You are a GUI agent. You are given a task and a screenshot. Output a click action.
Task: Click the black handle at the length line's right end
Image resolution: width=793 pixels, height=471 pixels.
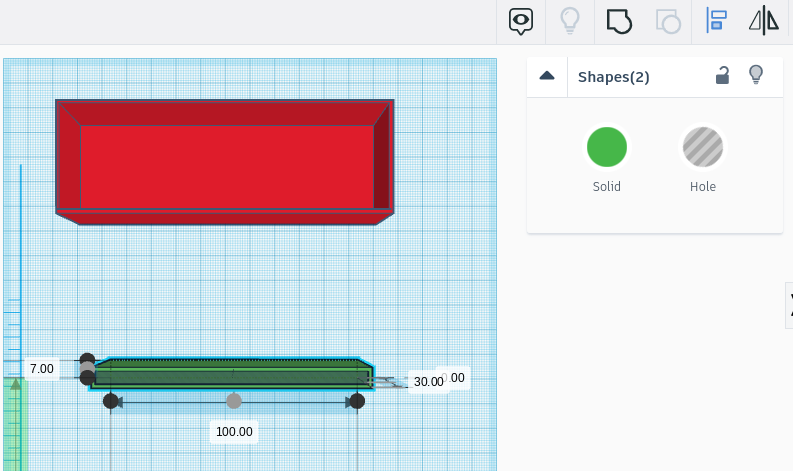coord(357,401)
